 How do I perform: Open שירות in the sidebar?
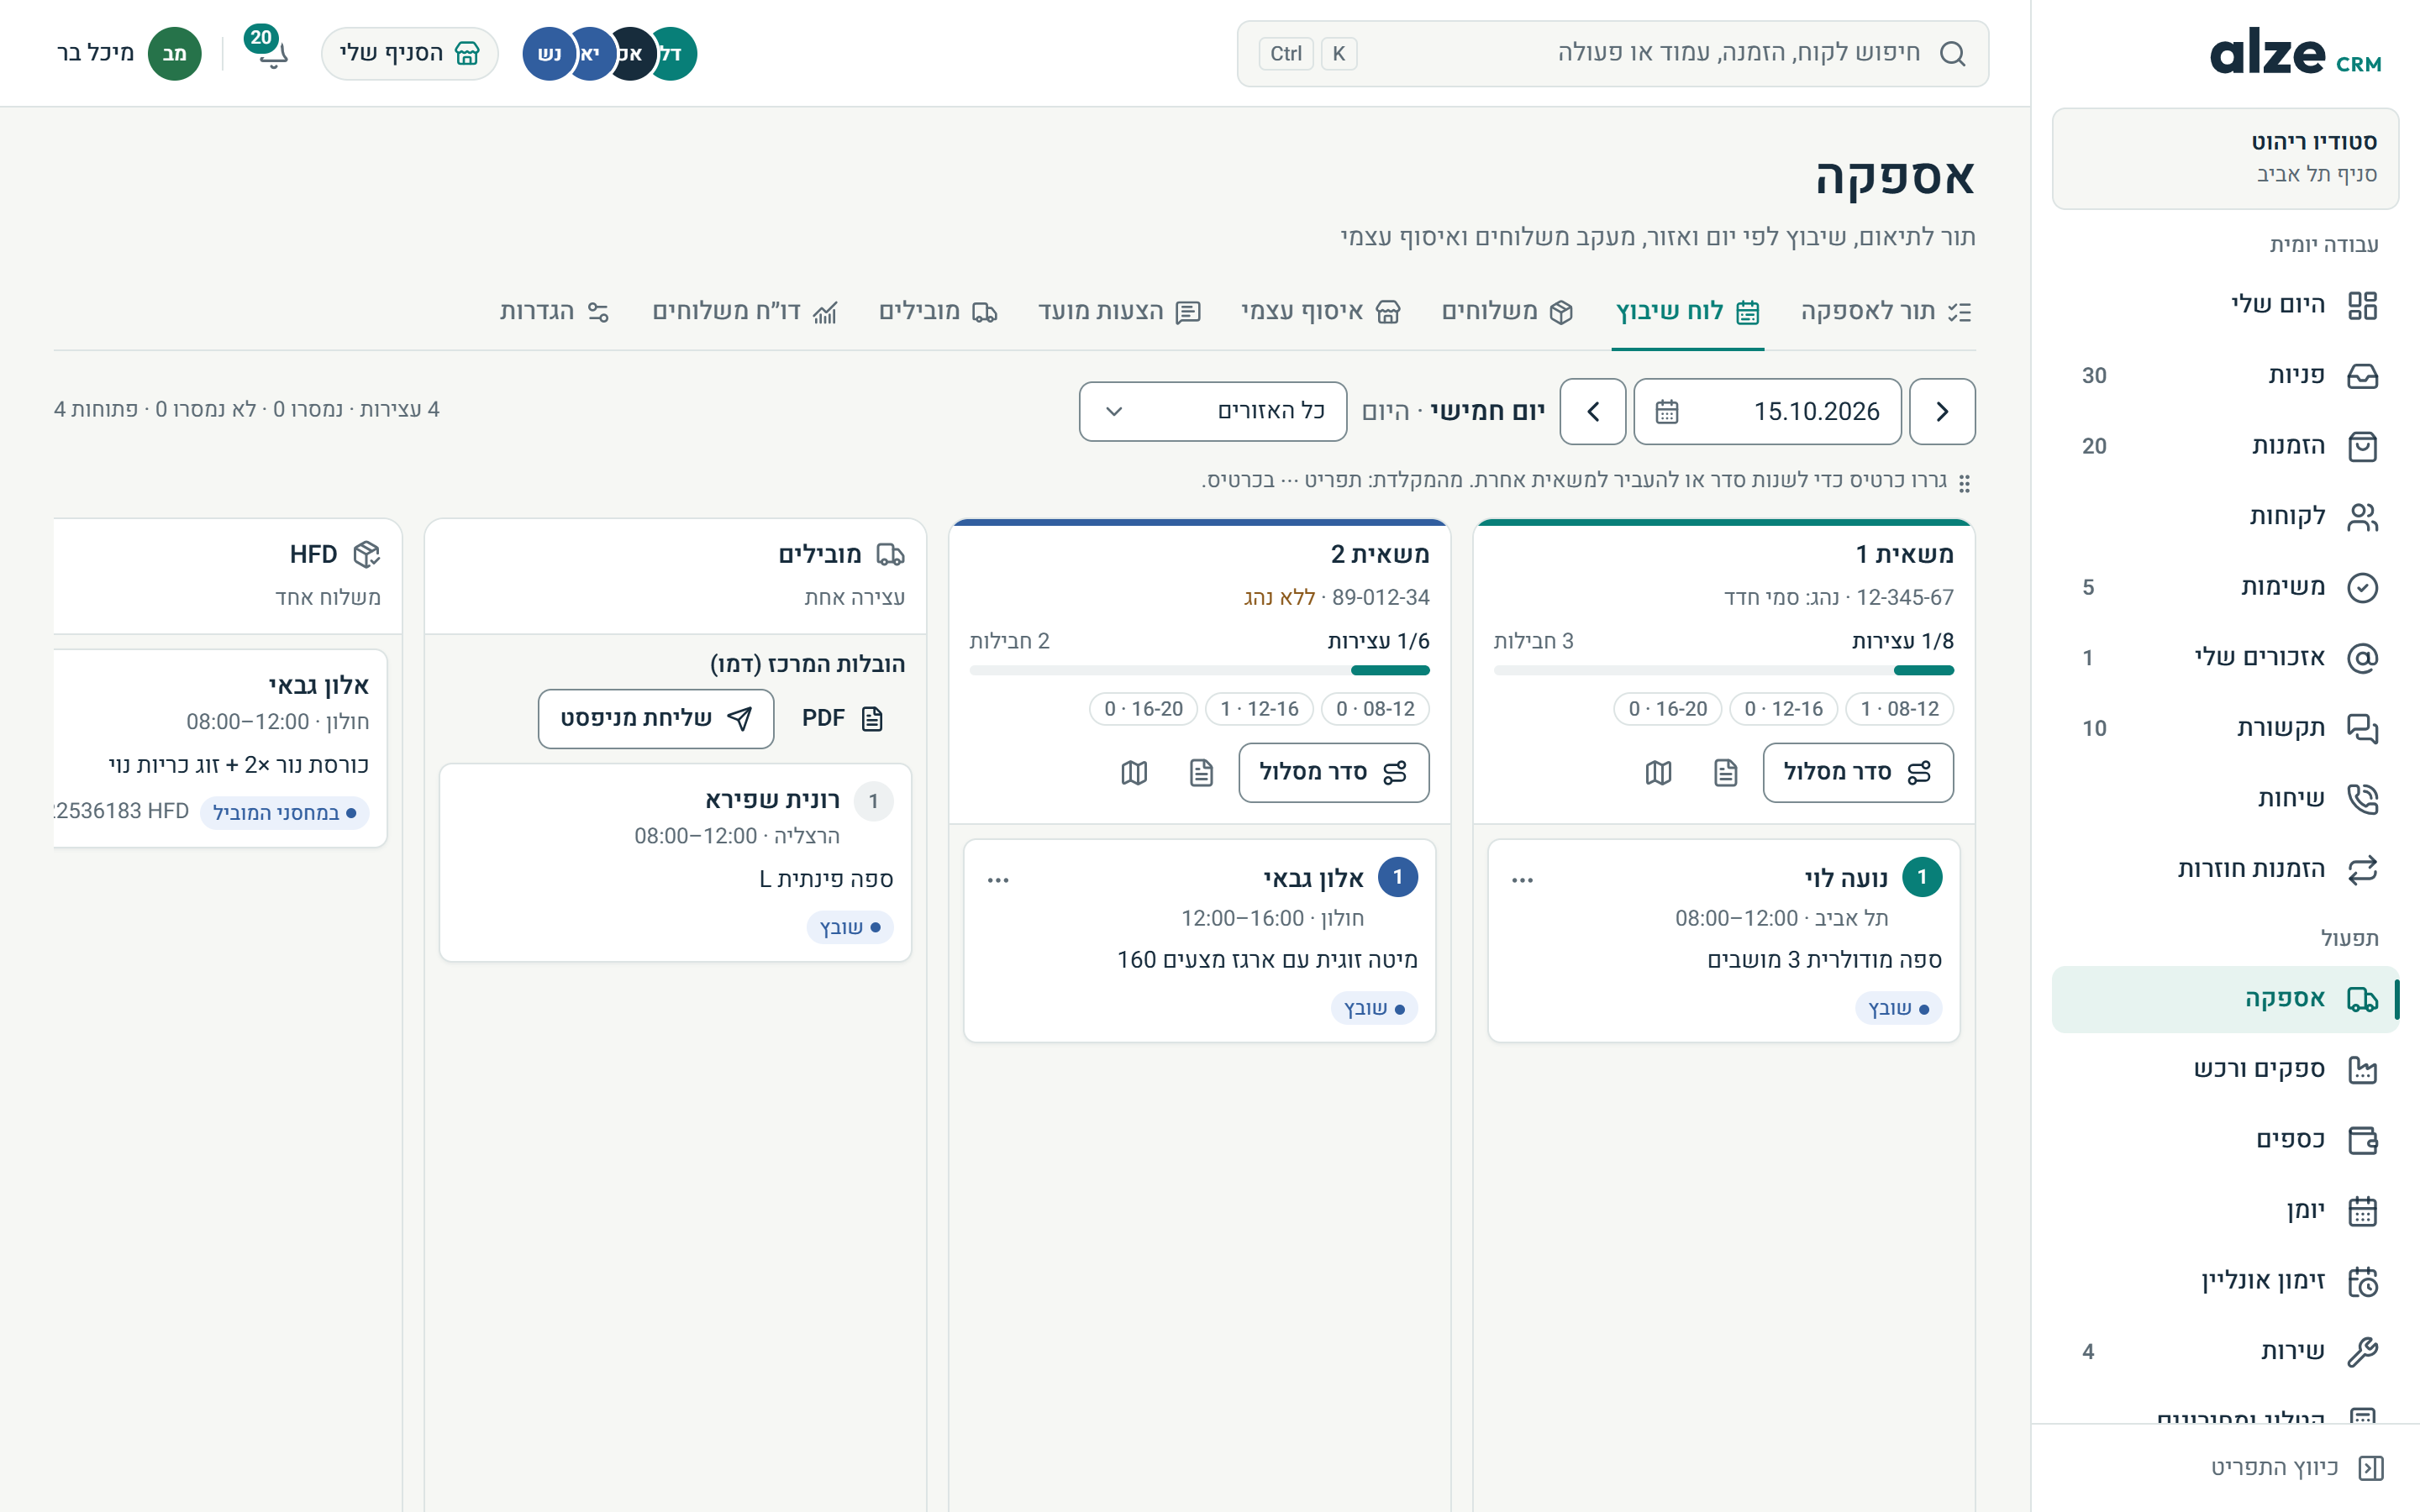[2225, 1351]
